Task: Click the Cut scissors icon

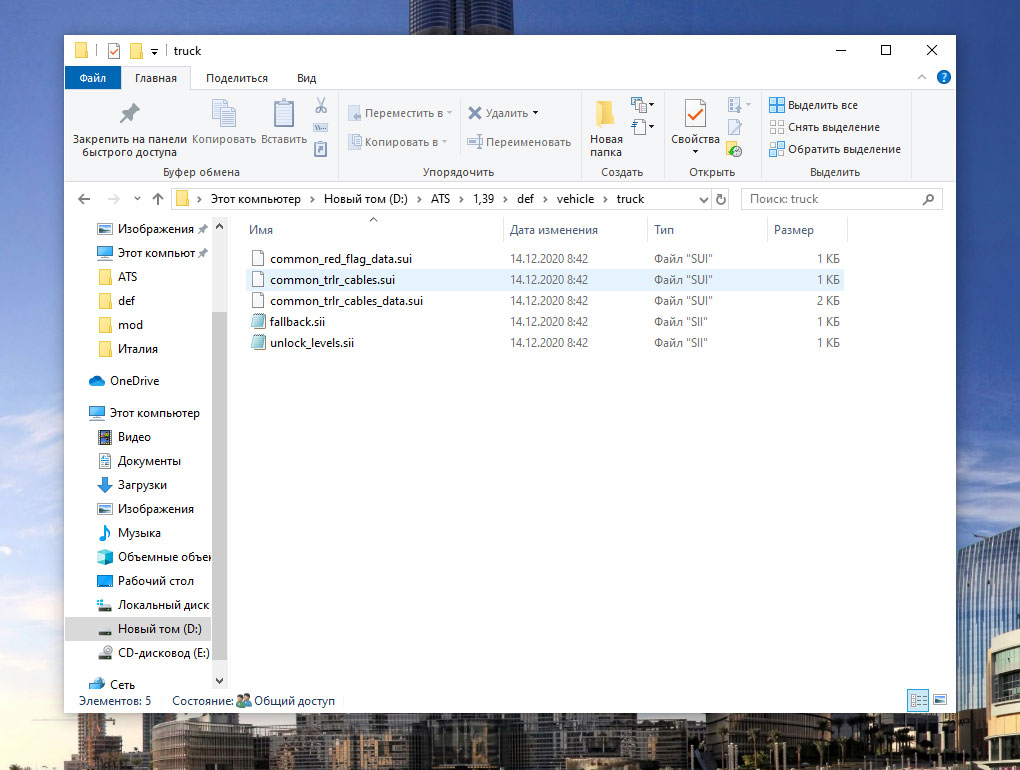Action: 321,105
